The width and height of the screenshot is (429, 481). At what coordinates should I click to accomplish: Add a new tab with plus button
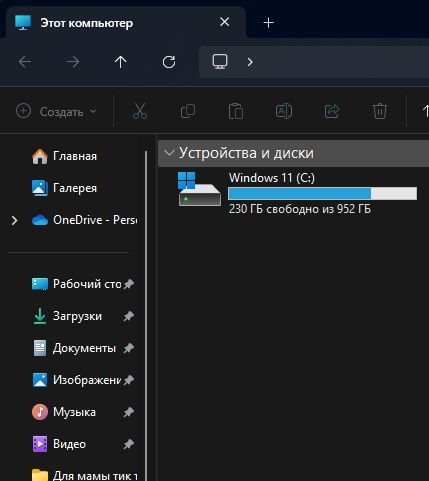(x=268, y=23)
